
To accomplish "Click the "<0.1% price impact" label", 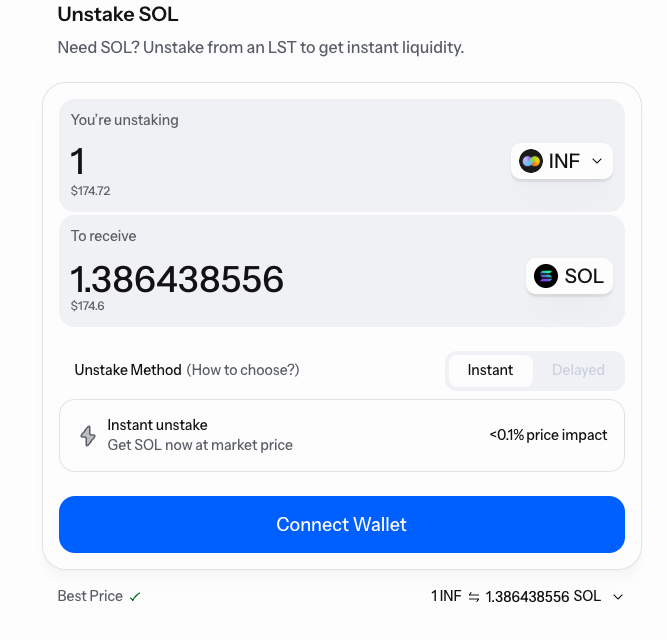I will pyautogui.click(x=548, y=435).
